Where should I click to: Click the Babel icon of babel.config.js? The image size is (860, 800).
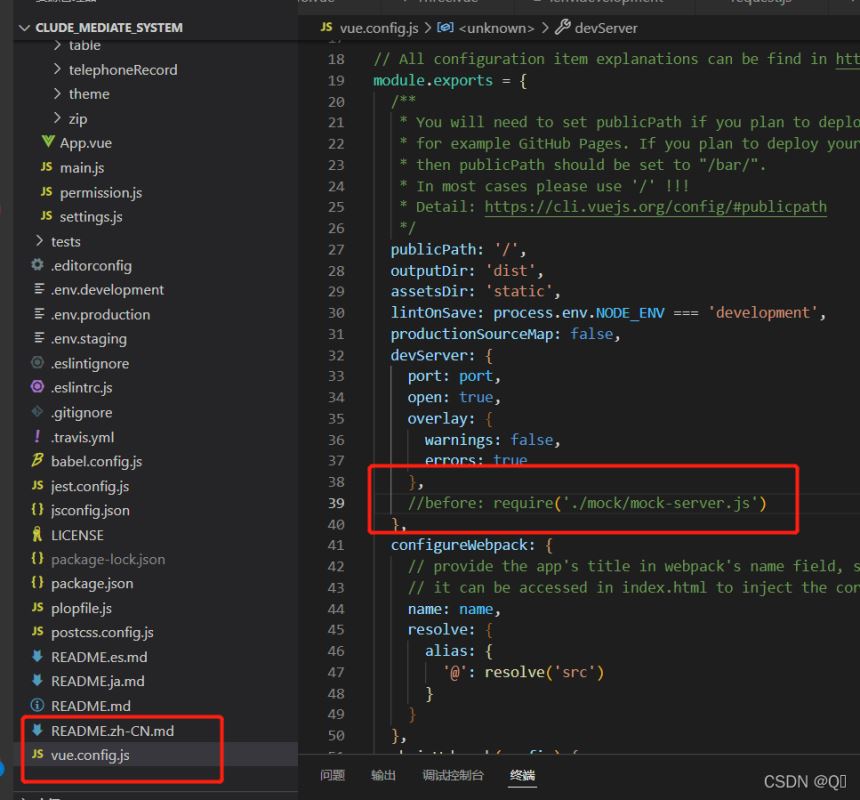(x=37, y=461)
